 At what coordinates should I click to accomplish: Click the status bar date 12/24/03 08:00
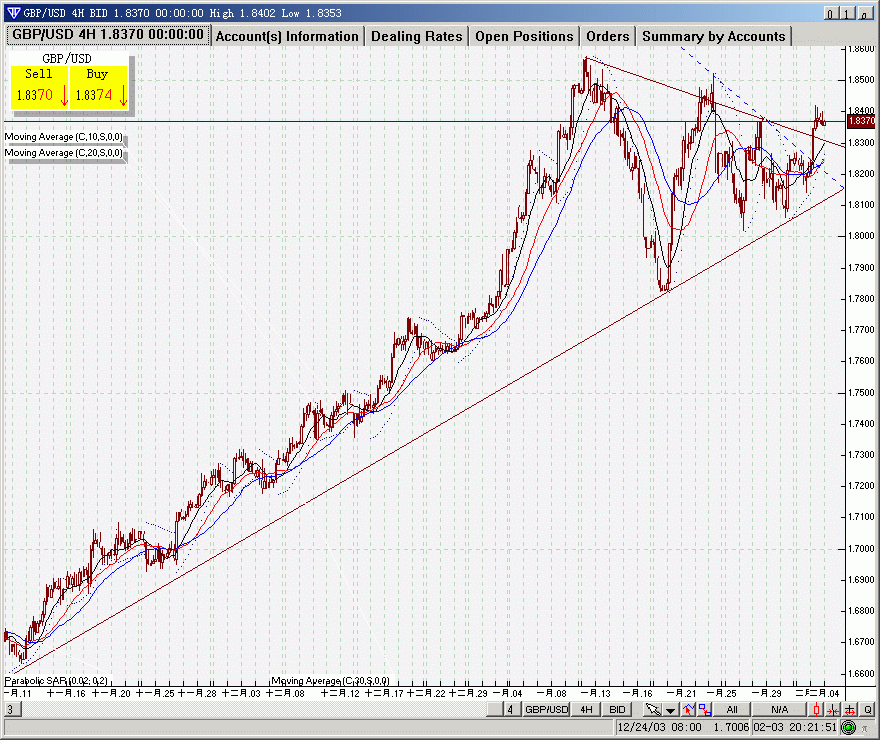click(659, 727)
